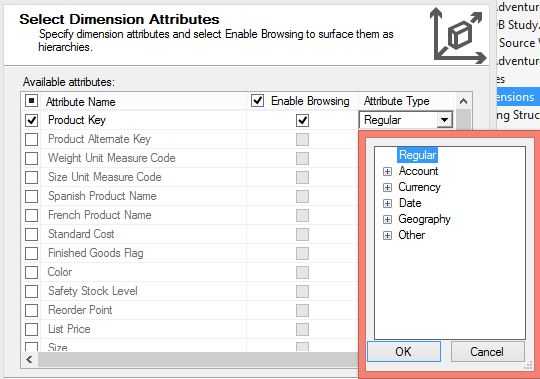Select Regular in the type tree

[418, 155]
